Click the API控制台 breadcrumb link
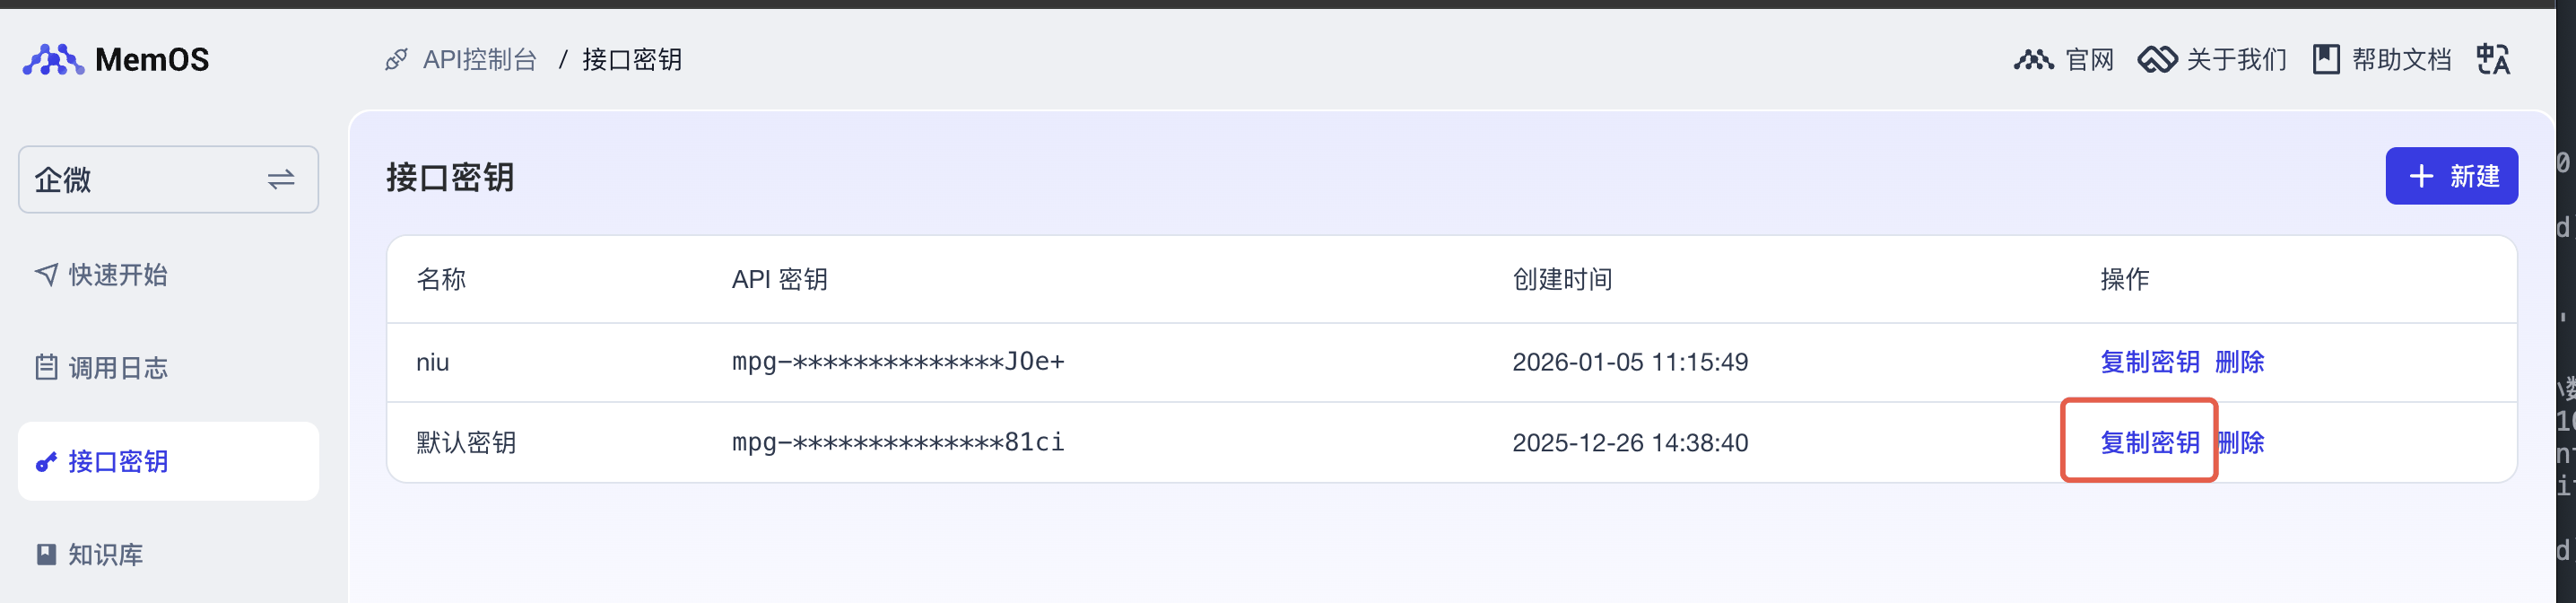Image resolution: width=2576 pixels, height=603 pixels. coord(479,60)
